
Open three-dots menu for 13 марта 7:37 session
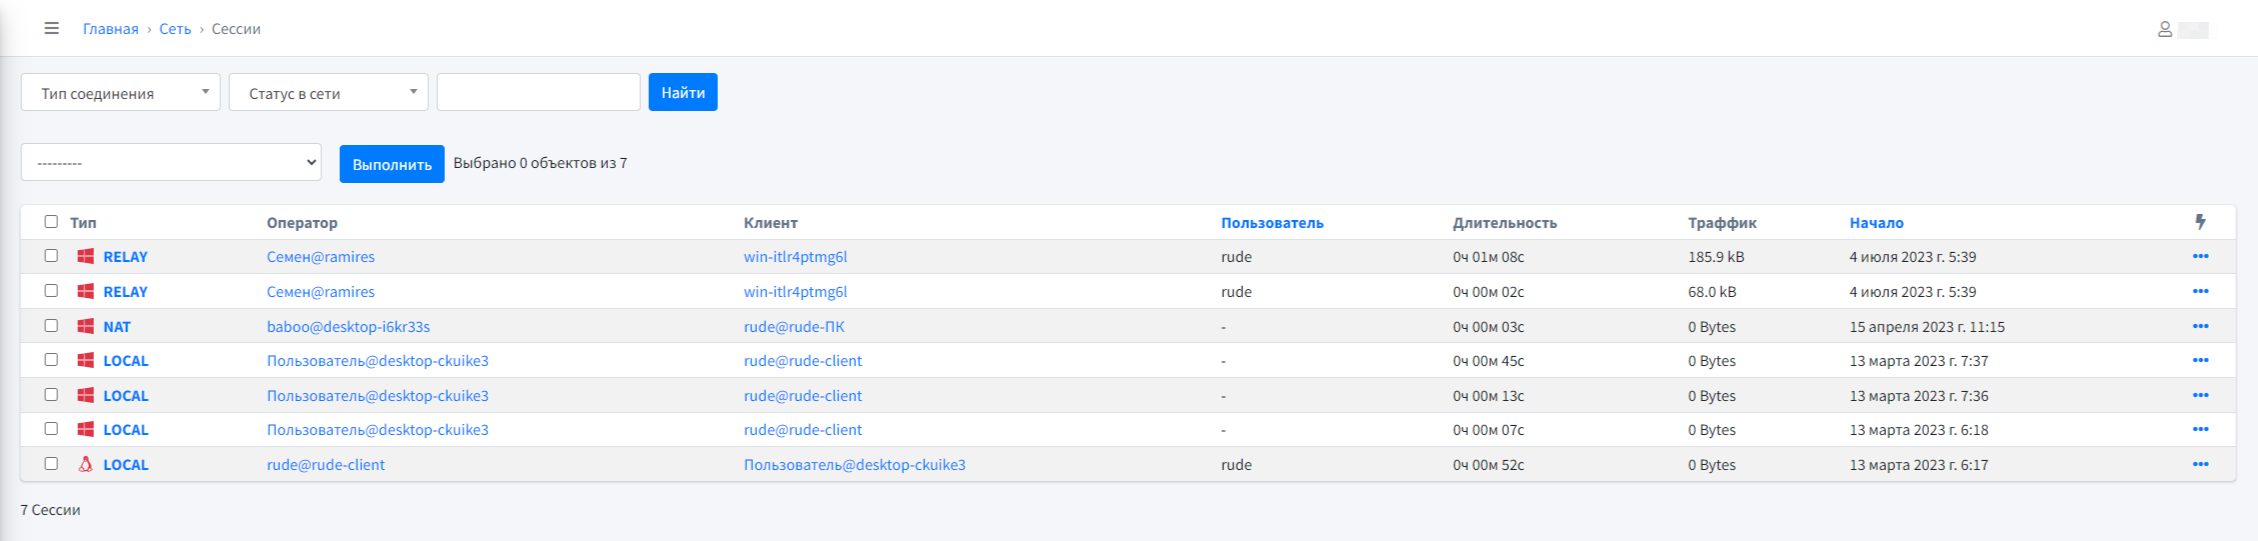(x=2200, y=361)
